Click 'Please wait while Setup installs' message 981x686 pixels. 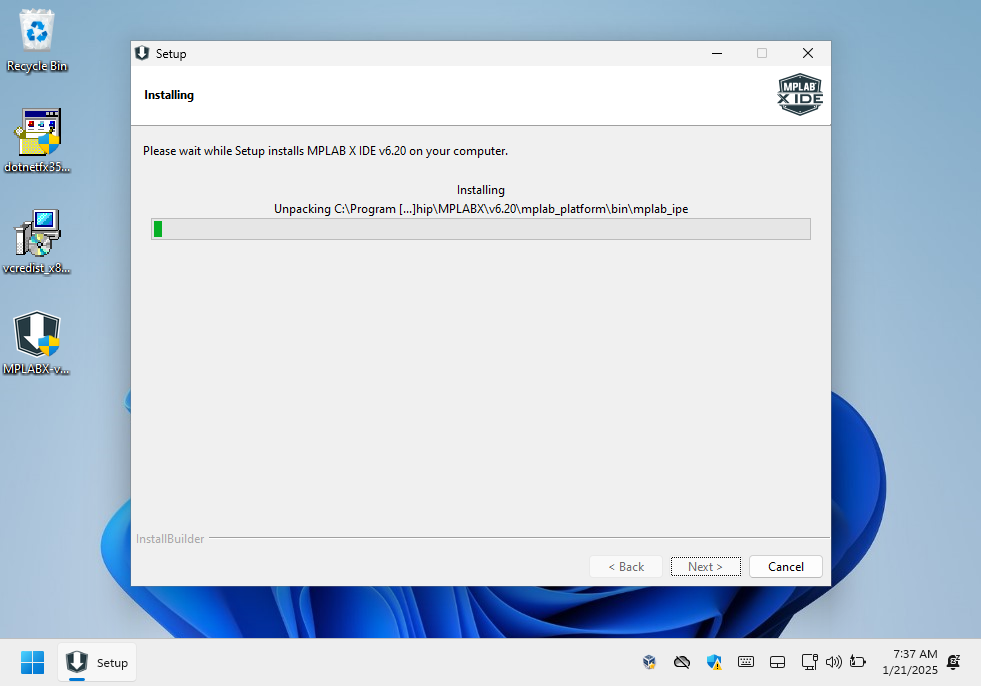[x=325, y=151]
